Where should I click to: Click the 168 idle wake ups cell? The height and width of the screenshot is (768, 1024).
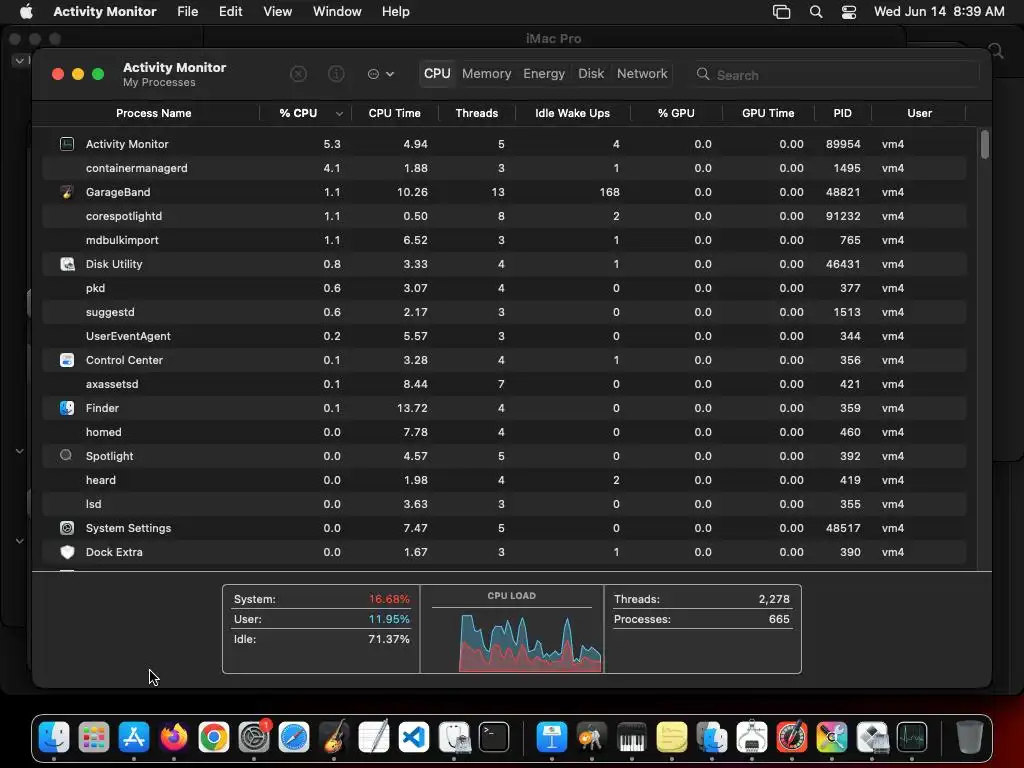point(609,192)
